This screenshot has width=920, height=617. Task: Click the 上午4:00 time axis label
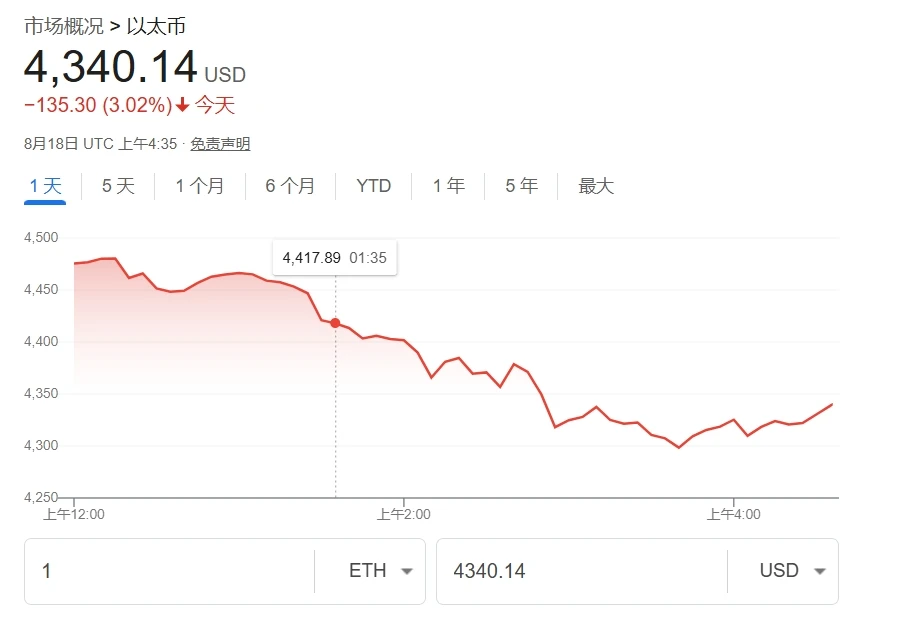point(733,515)
